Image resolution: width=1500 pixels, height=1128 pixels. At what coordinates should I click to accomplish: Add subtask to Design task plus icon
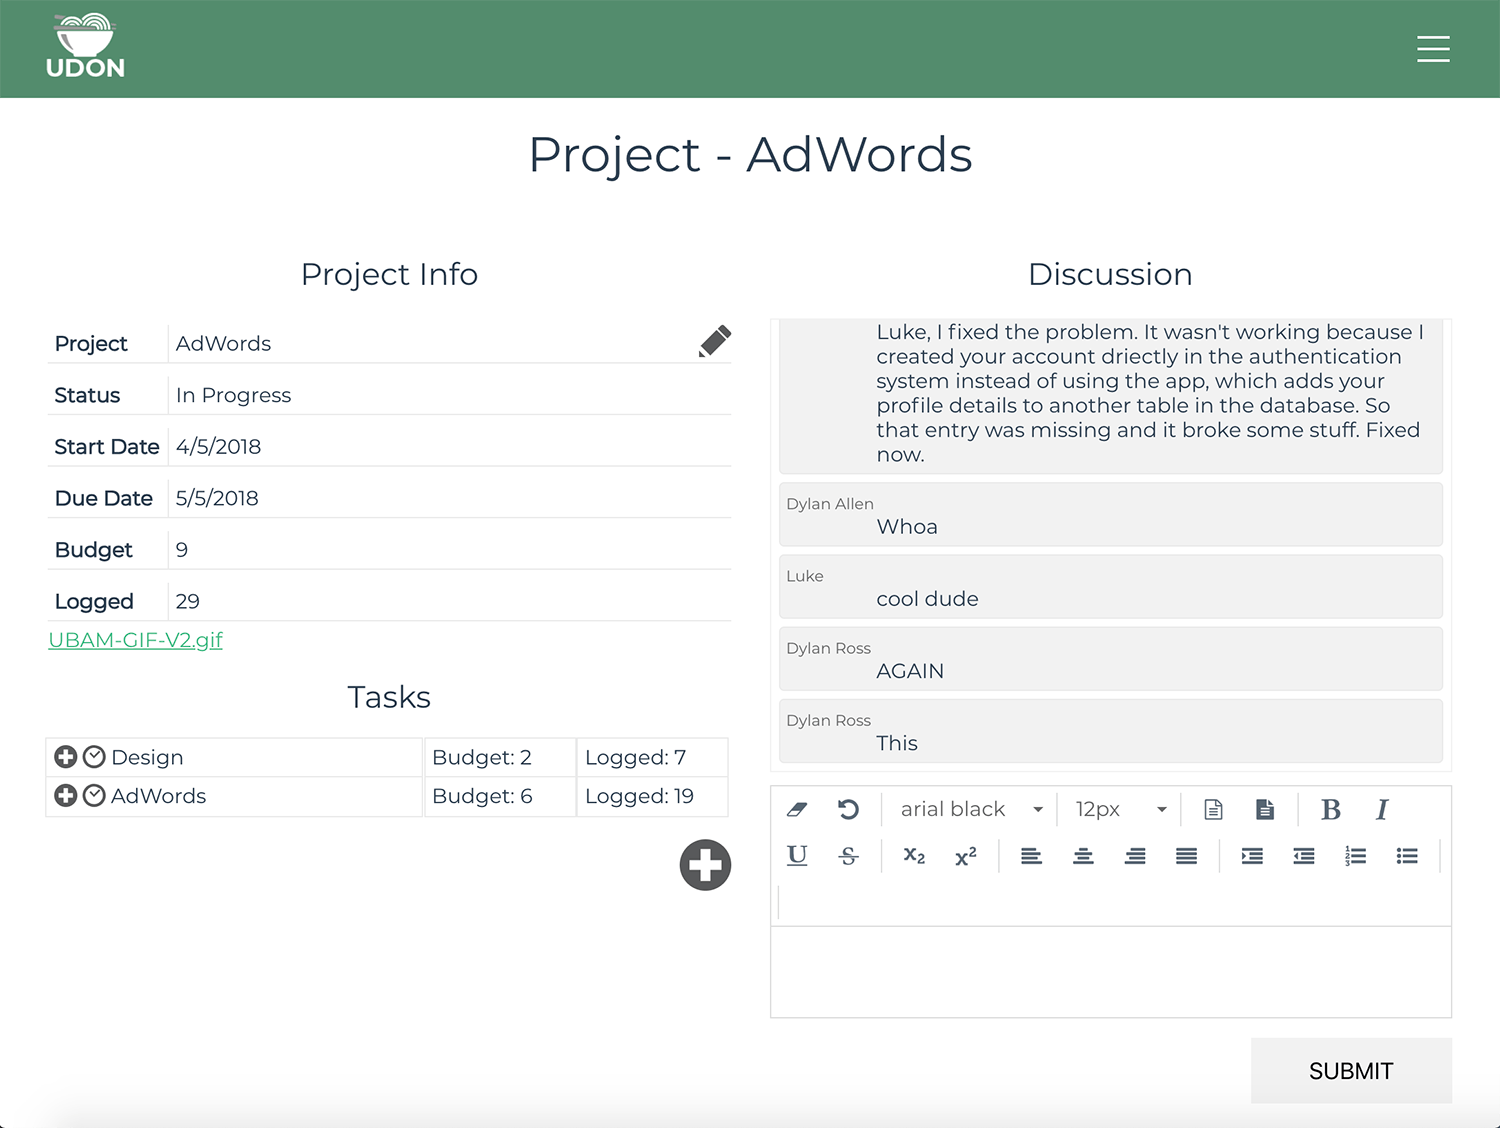pos(66,757)
